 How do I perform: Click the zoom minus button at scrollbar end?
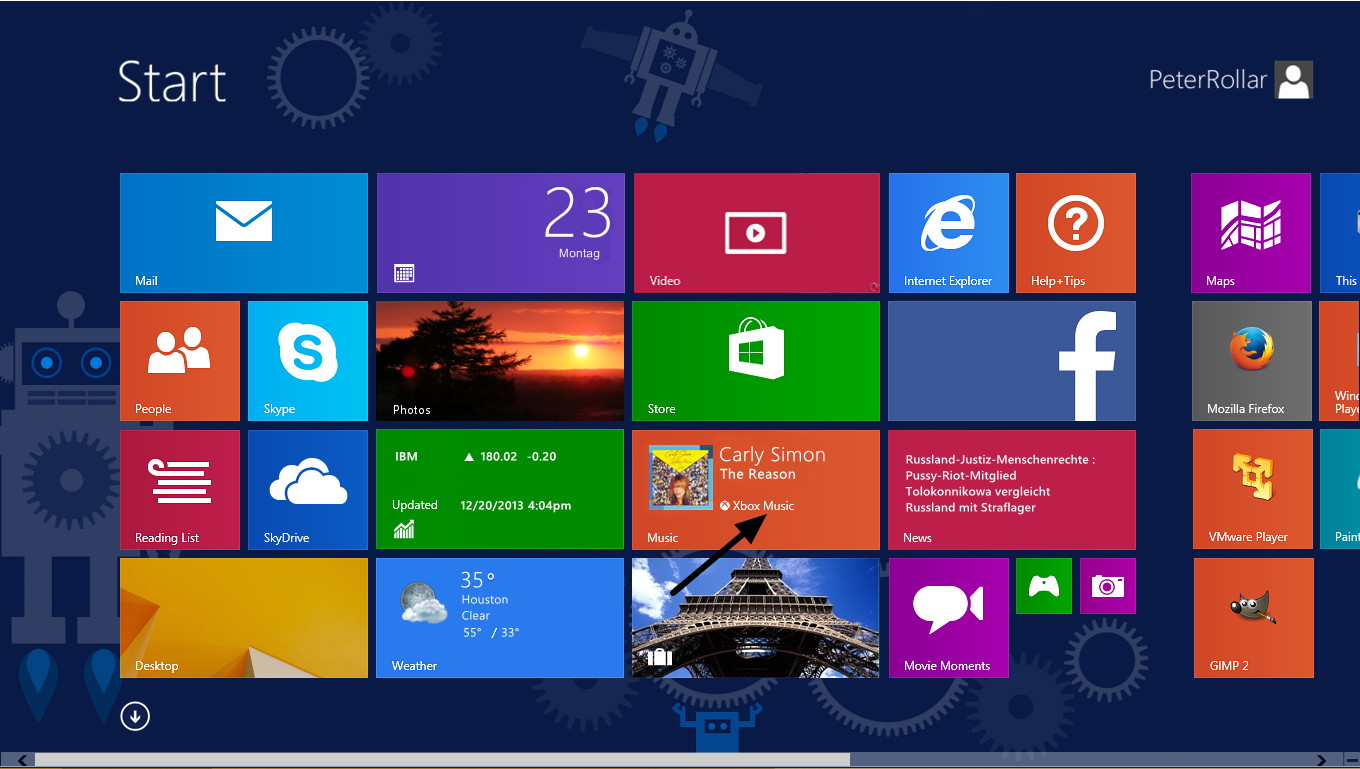(x=1350, y=760)
